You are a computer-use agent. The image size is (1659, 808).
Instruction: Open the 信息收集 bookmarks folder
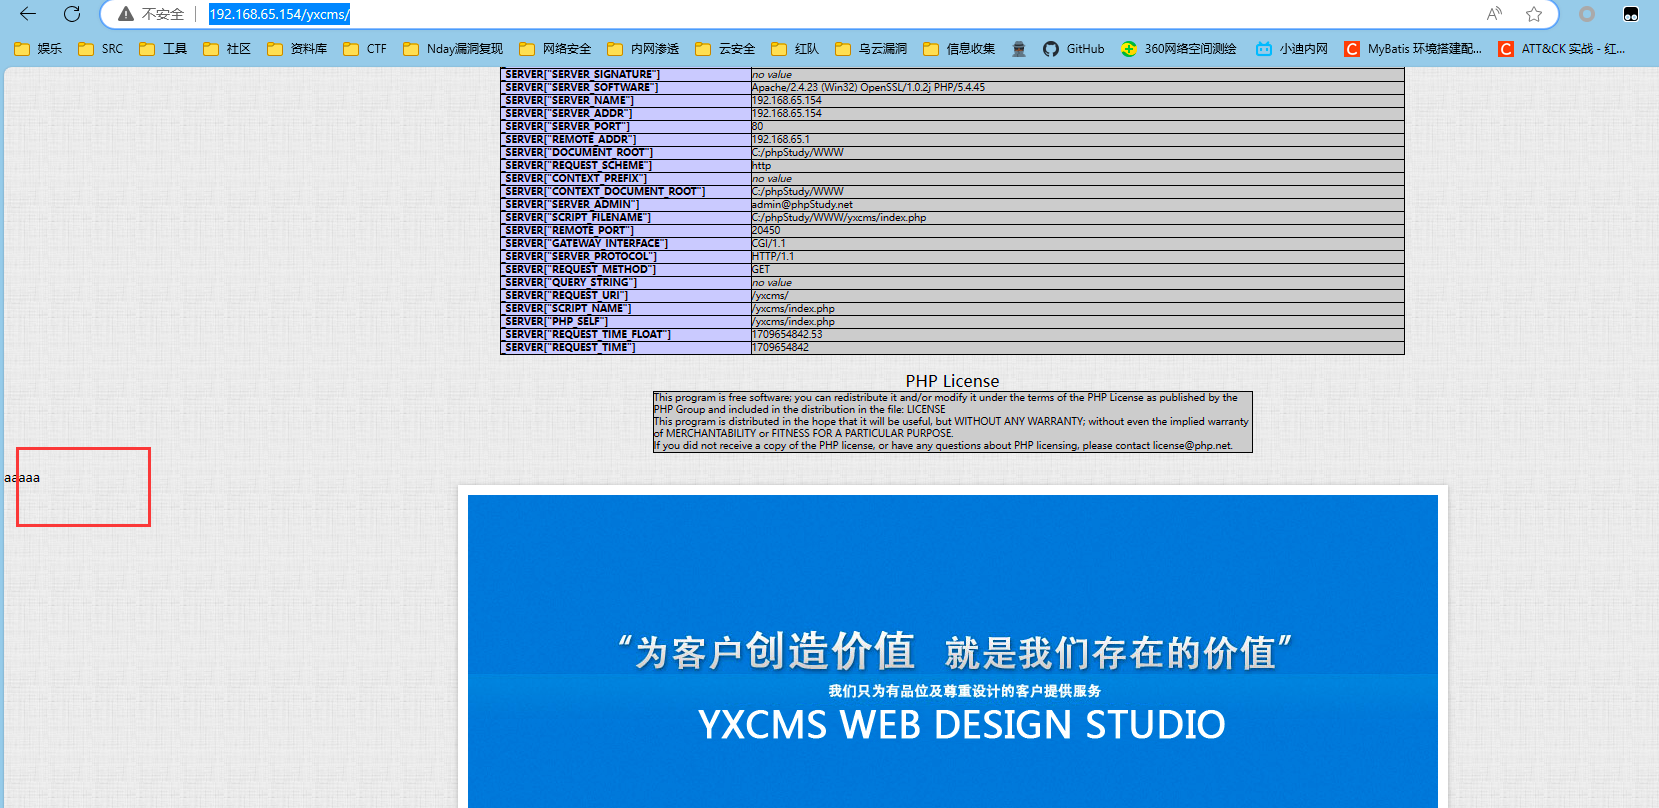point(959,49)
